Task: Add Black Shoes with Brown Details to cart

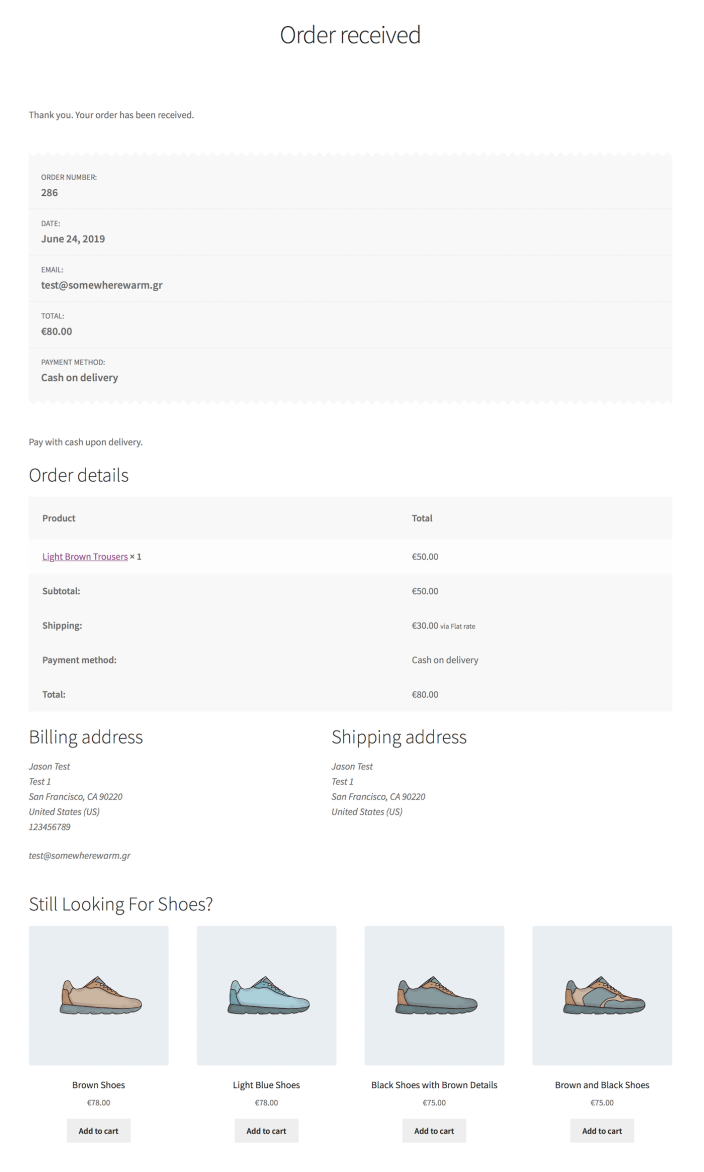Action: [434, 1131]
